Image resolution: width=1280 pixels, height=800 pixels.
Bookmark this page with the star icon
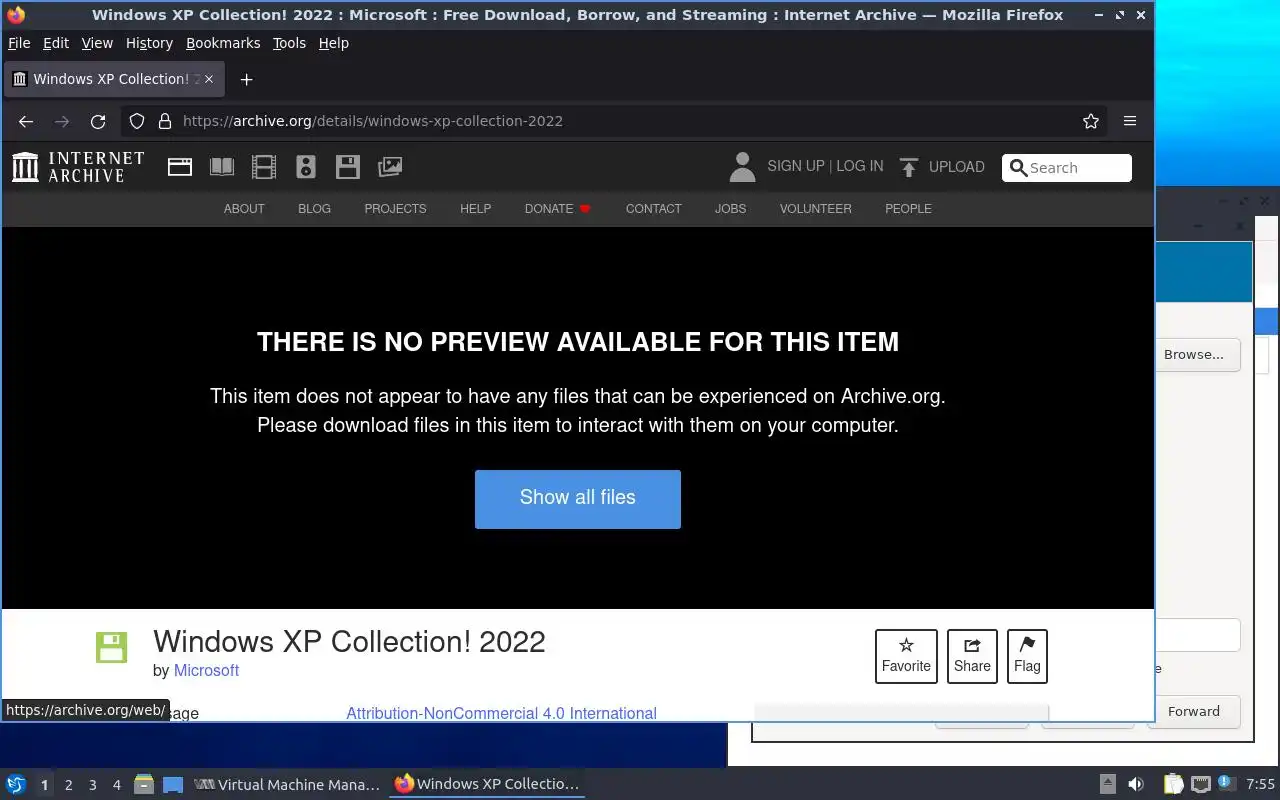[x=1091, y=121]
